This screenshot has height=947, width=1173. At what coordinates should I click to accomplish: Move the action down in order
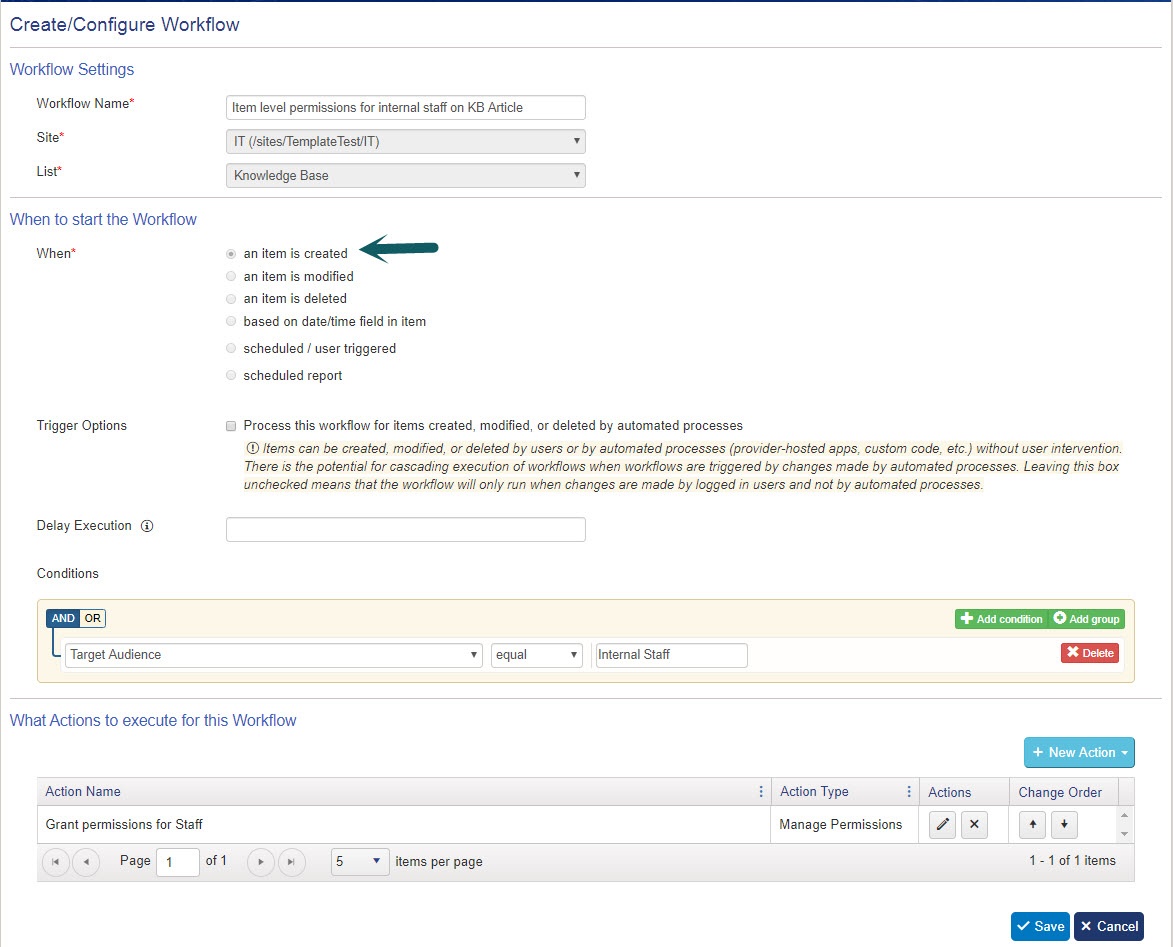point(1064,825)
